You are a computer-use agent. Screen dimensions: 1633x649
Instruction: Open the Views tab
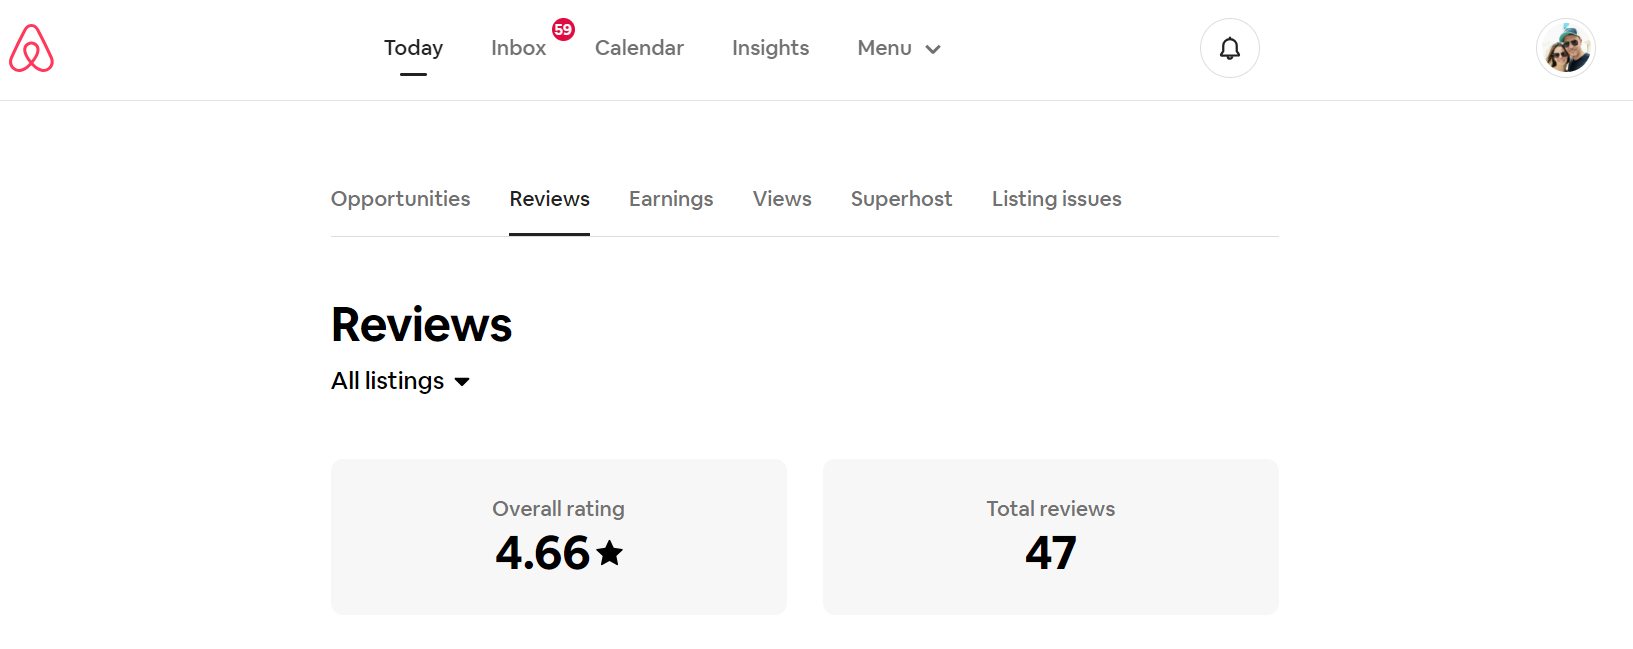[x=782, y=199]
